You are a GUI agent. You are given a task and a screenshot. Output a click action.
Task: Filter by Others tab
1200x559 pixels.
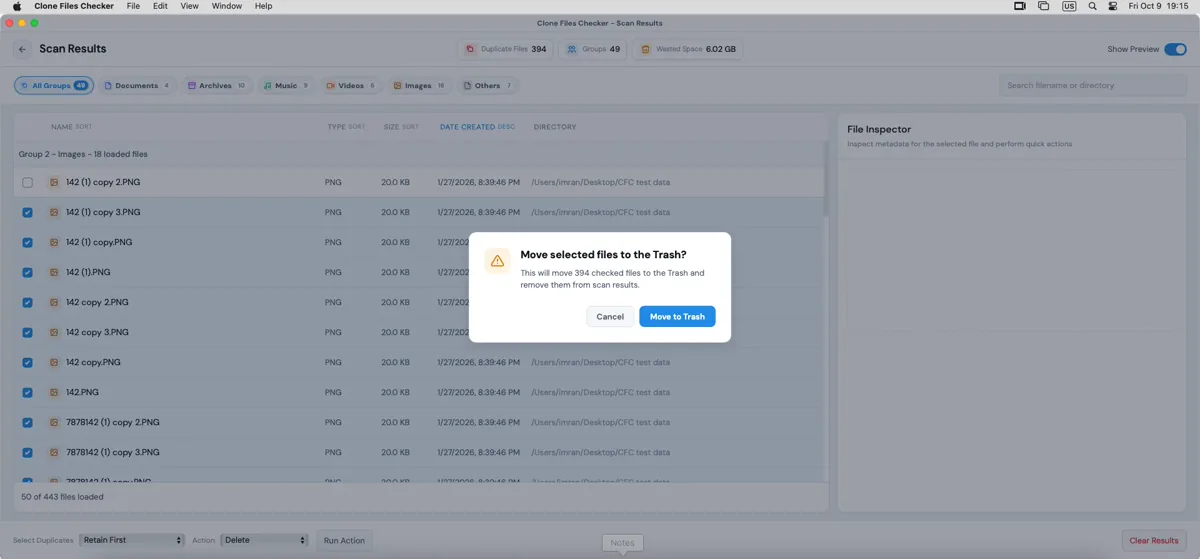pos(488,86)
